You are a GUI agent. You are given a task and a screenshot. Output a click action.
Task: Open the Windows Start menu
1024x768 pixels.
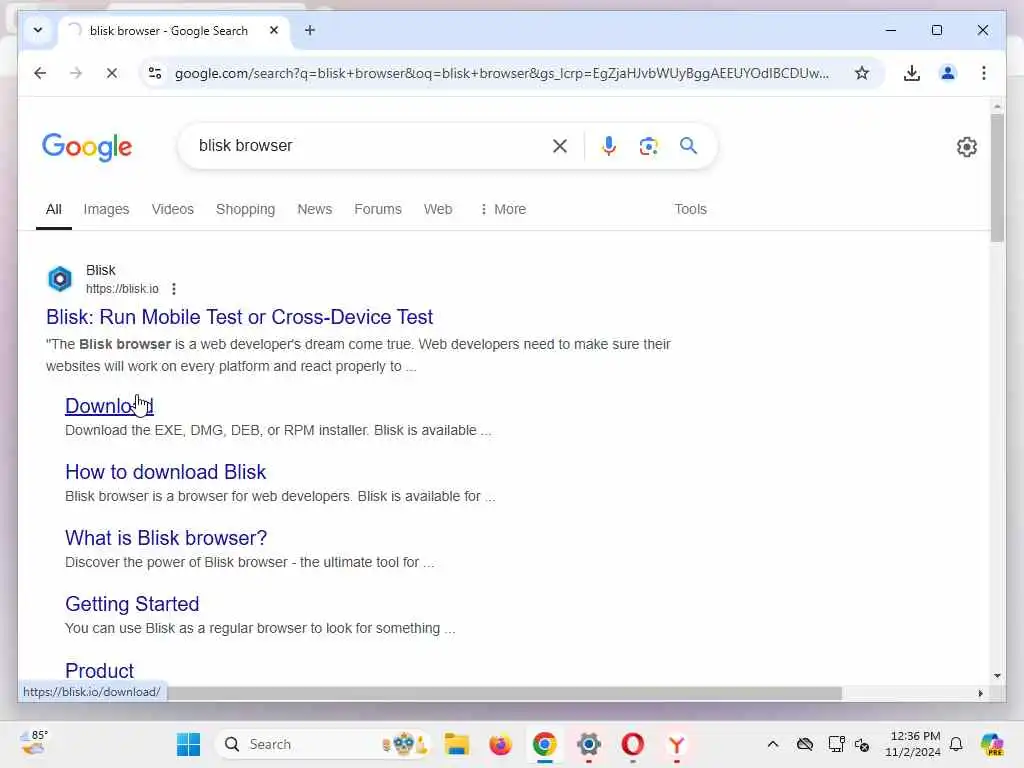point(189,744)
